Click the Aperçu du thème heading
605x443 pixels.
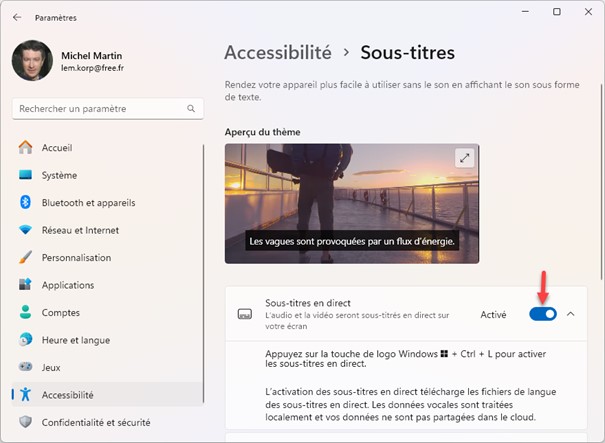tap(262, 132)
